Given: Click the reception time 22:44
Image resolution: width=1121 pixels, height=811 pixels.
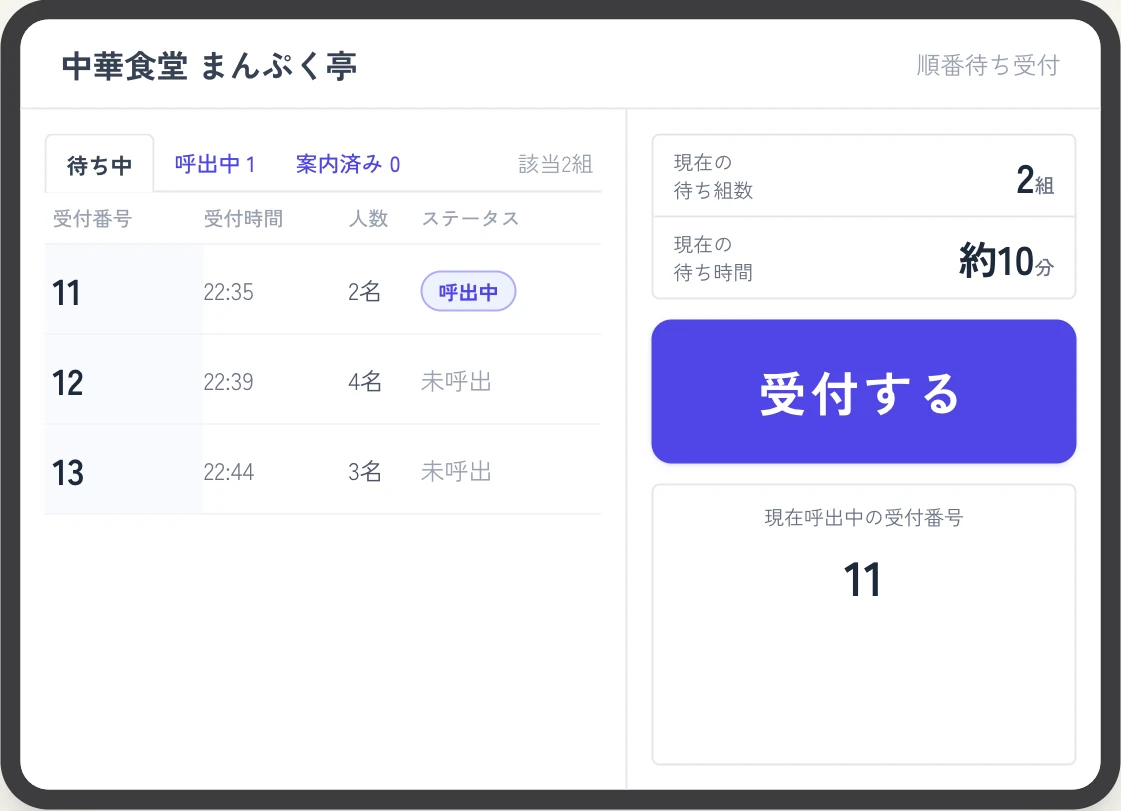Looking at the screenshot, I should pos(228,472).
